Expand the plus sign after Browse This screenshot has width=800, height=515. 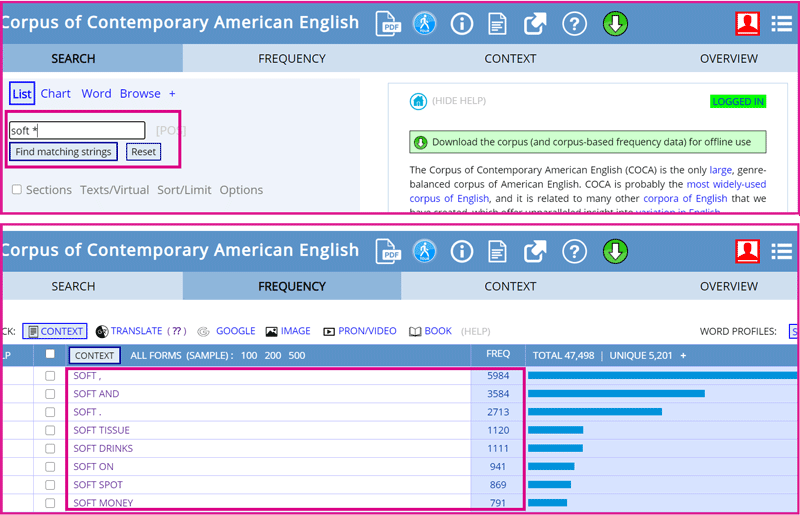click(172, 94)
